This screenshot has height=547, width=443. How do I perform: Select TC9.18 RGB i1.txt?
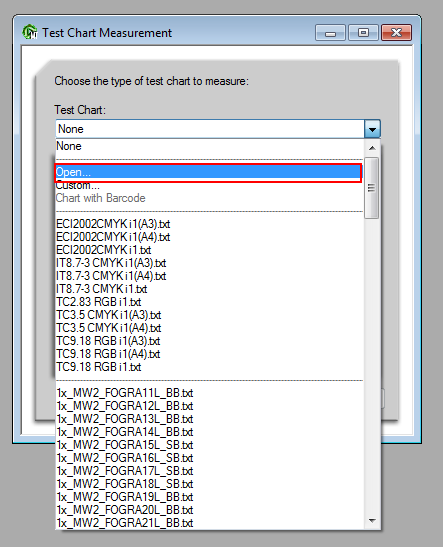pyautogui.click(x=209, y=367)
